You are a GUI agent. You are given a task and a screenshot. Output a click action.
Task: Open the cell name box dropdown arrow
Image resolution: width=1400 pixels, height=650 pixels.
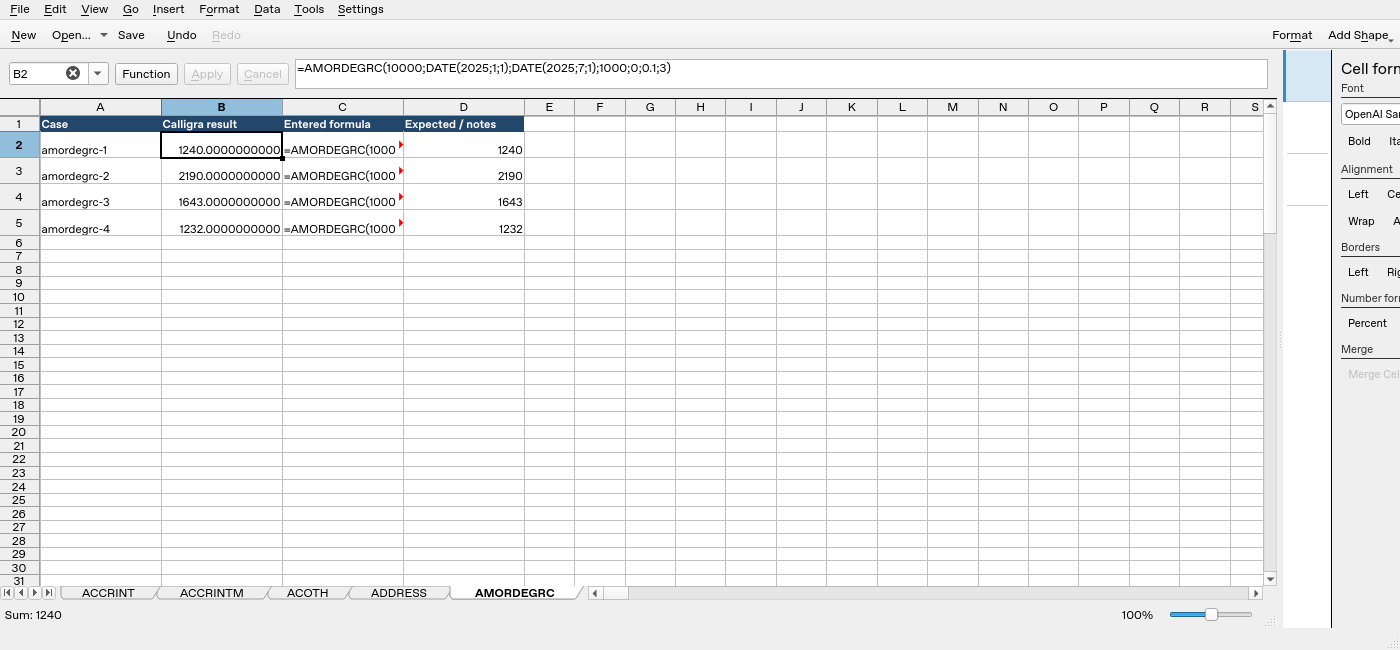[x=98, y=73]
